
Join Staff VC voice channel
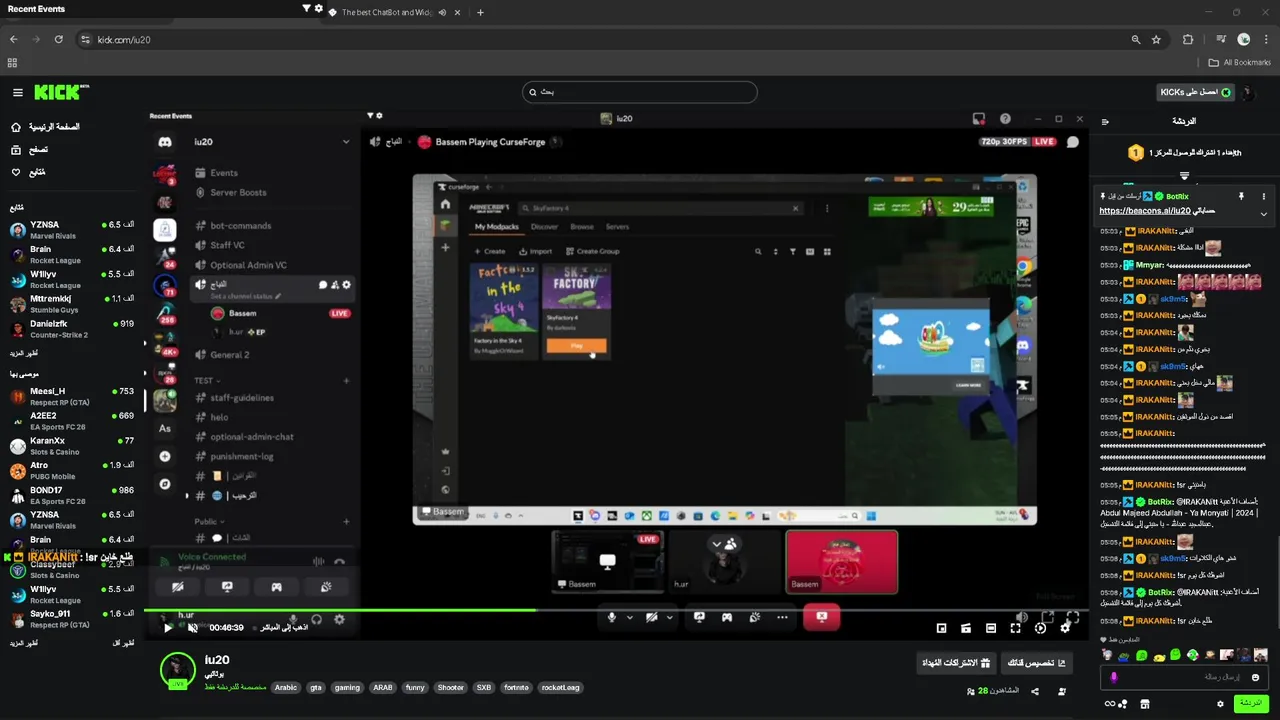227,245
